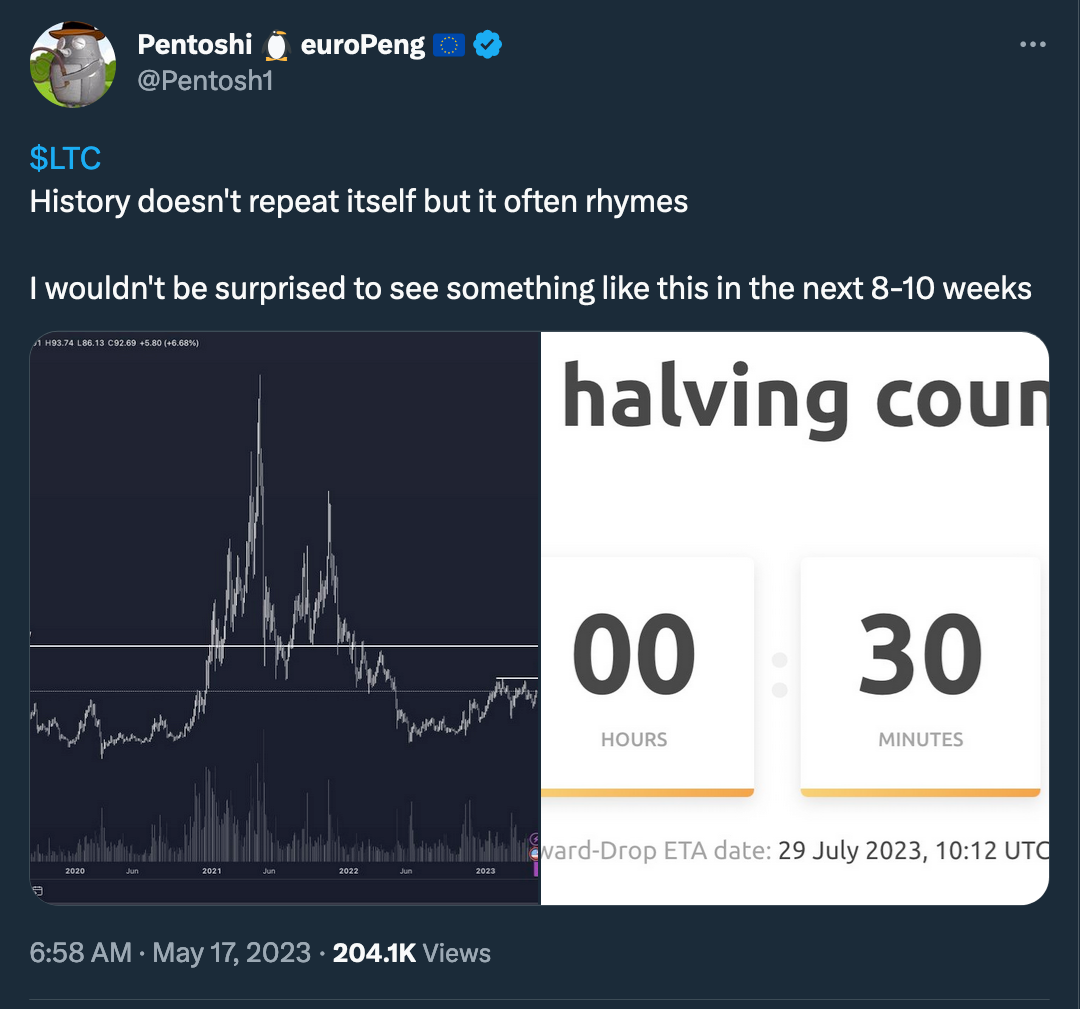Viewport: 1088px width, 1018px height.
Task: Click the 2021 label on chart axis
Action: [x=212, y=870]
